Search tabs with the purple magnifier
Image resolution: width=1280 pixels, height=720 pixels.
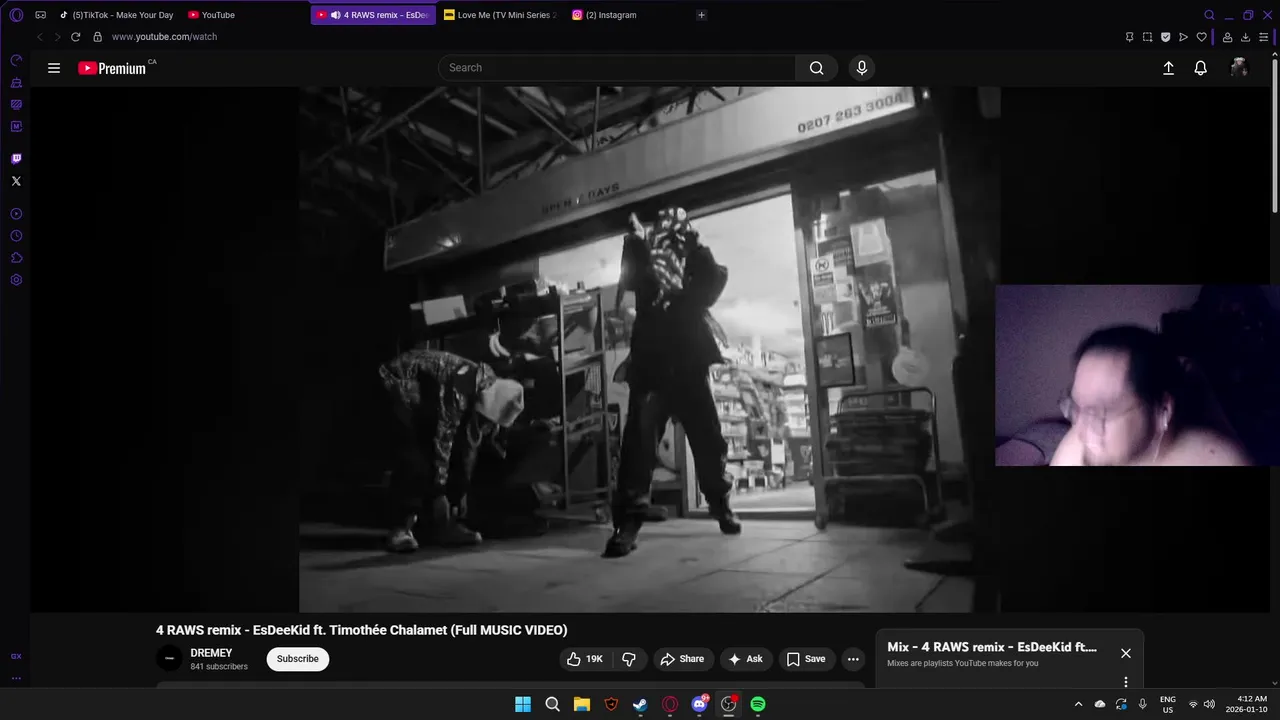tap(1209, 15)
